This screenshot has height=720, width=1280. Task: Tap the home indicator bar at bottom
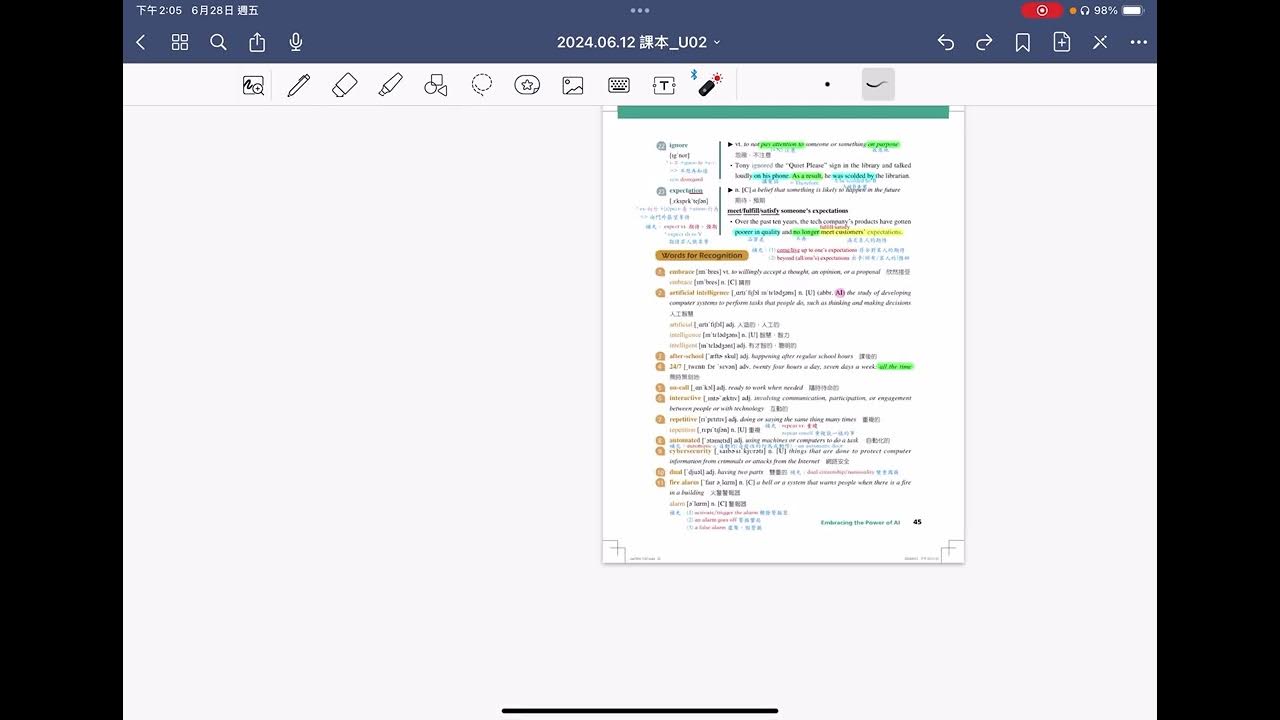tap(640, 711)
